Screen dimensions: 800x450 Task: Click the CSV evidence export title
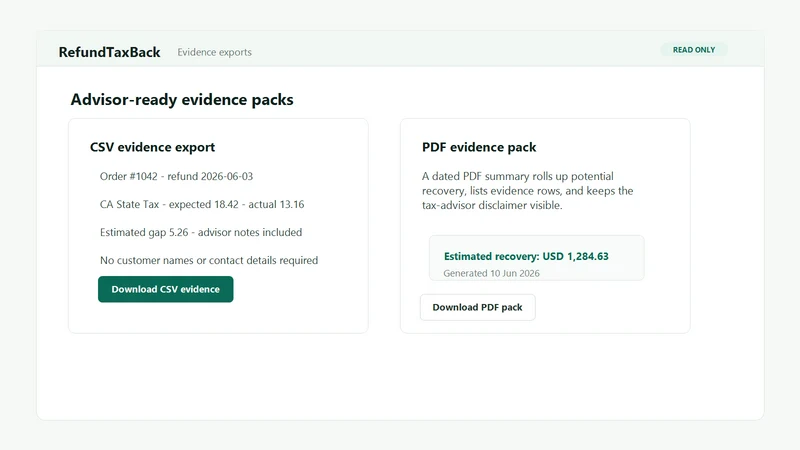[x=153, y=147]
